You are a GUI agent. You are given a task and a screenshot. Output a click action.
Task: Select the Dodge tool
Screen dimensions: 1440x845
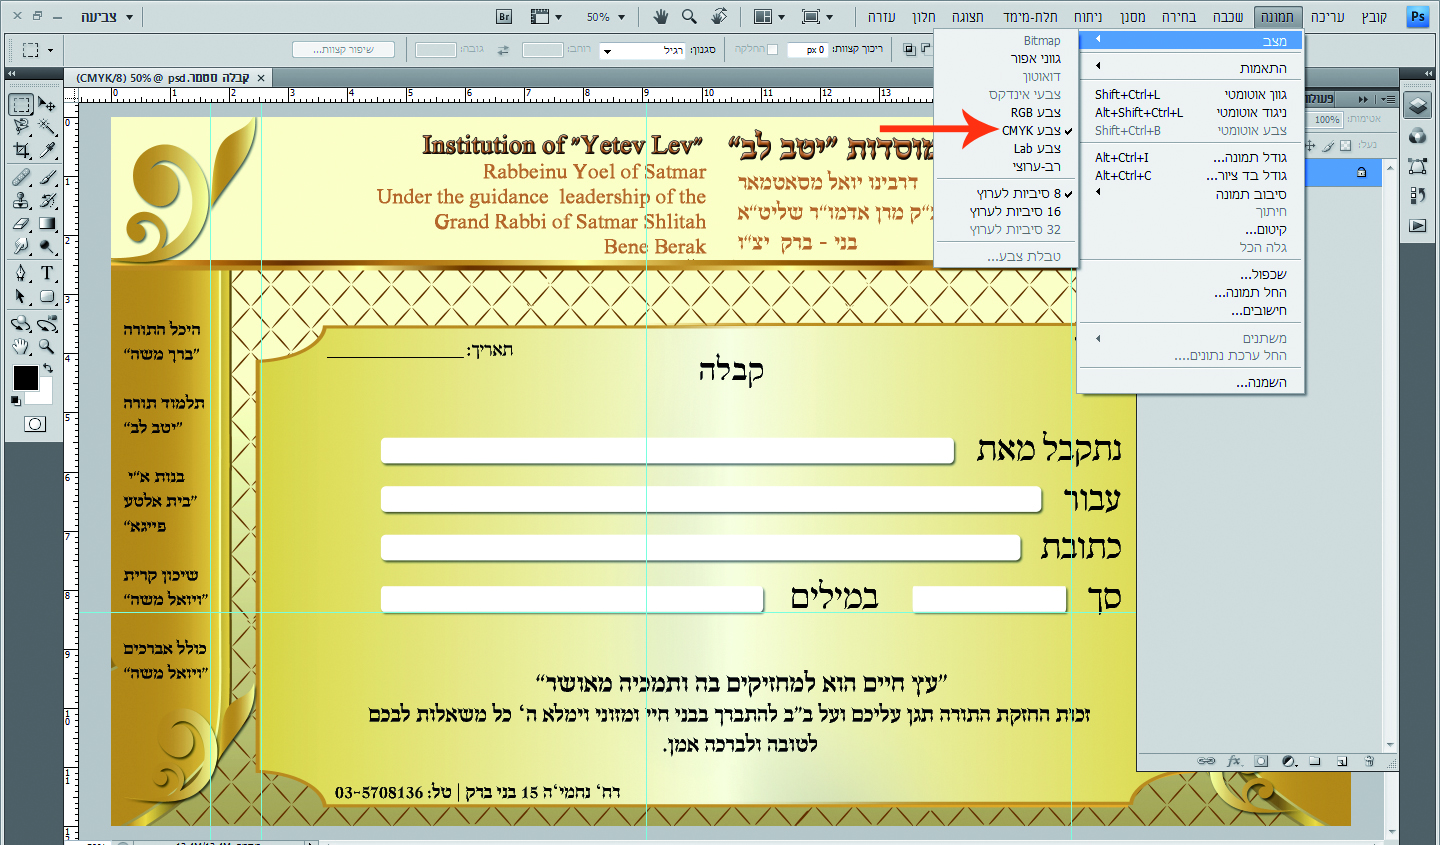point(47,246)
